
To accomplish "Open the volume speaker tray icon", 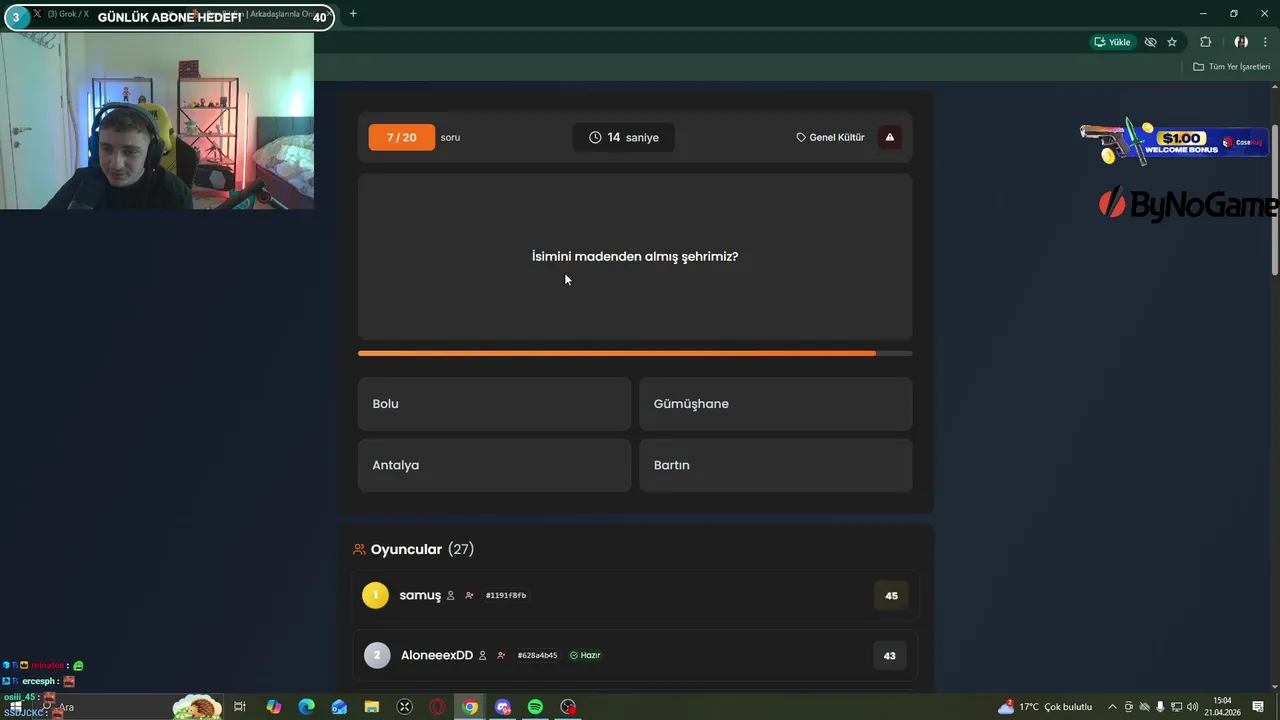I will 1192,707.
